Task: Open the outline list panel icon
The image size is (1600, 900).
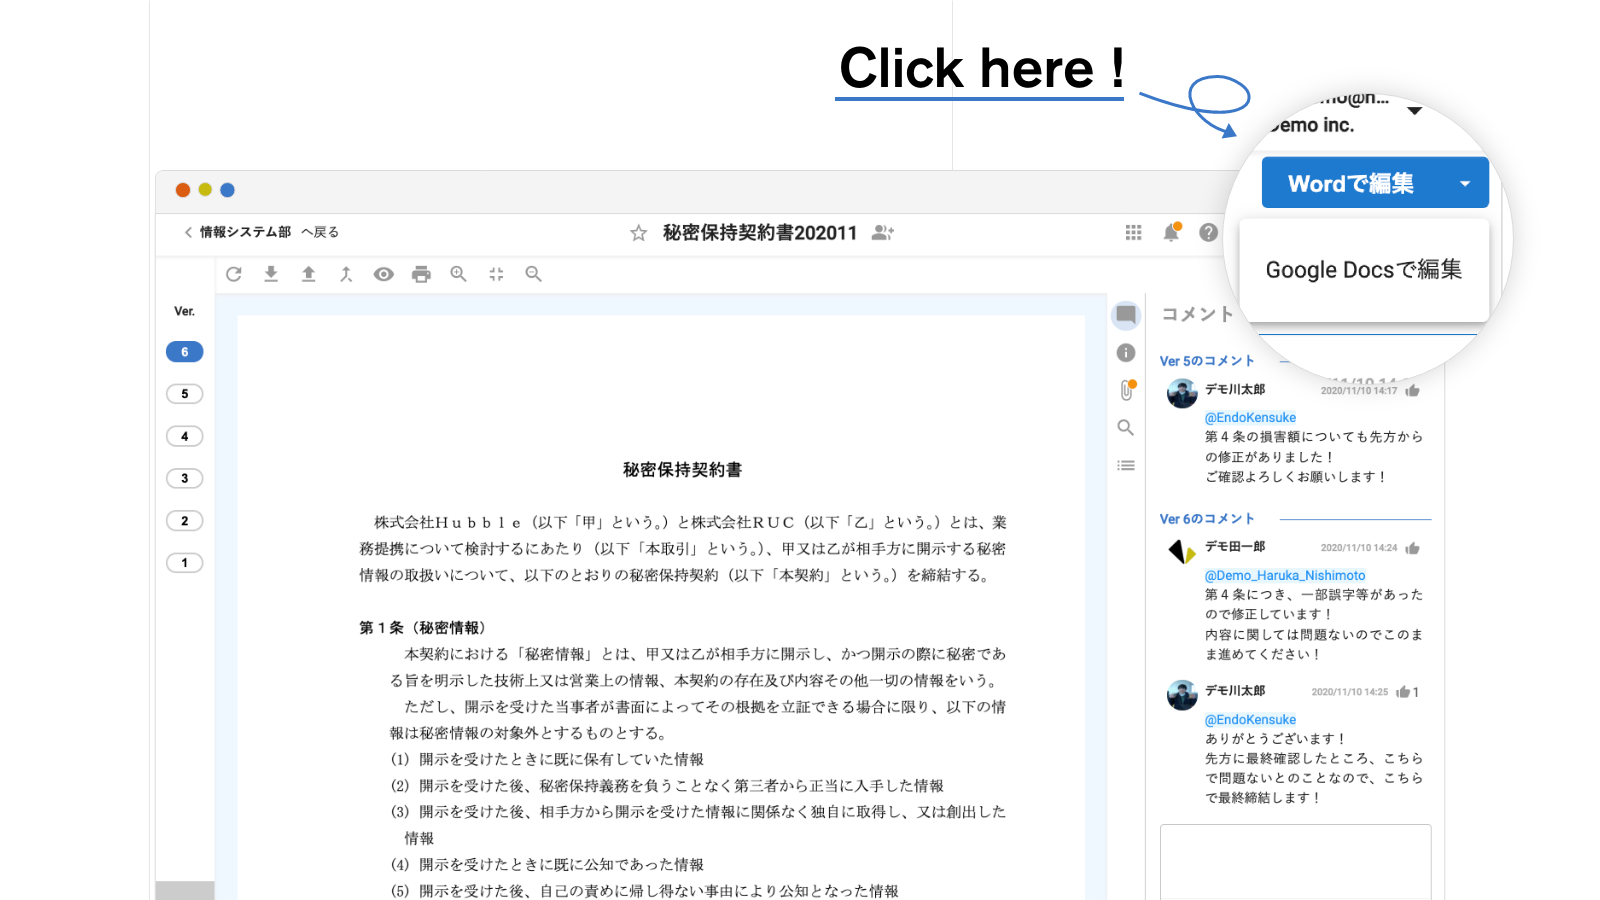Action: [x=1126, y=466]
